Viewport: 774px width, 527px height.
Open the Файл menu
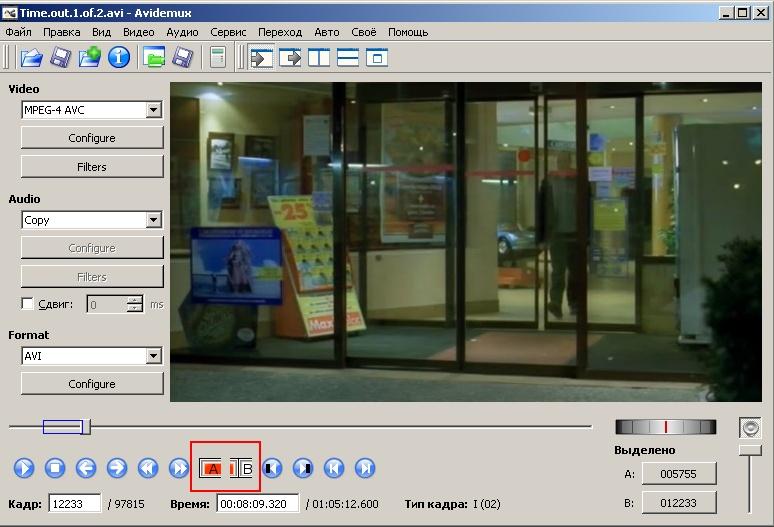point(18,32)
